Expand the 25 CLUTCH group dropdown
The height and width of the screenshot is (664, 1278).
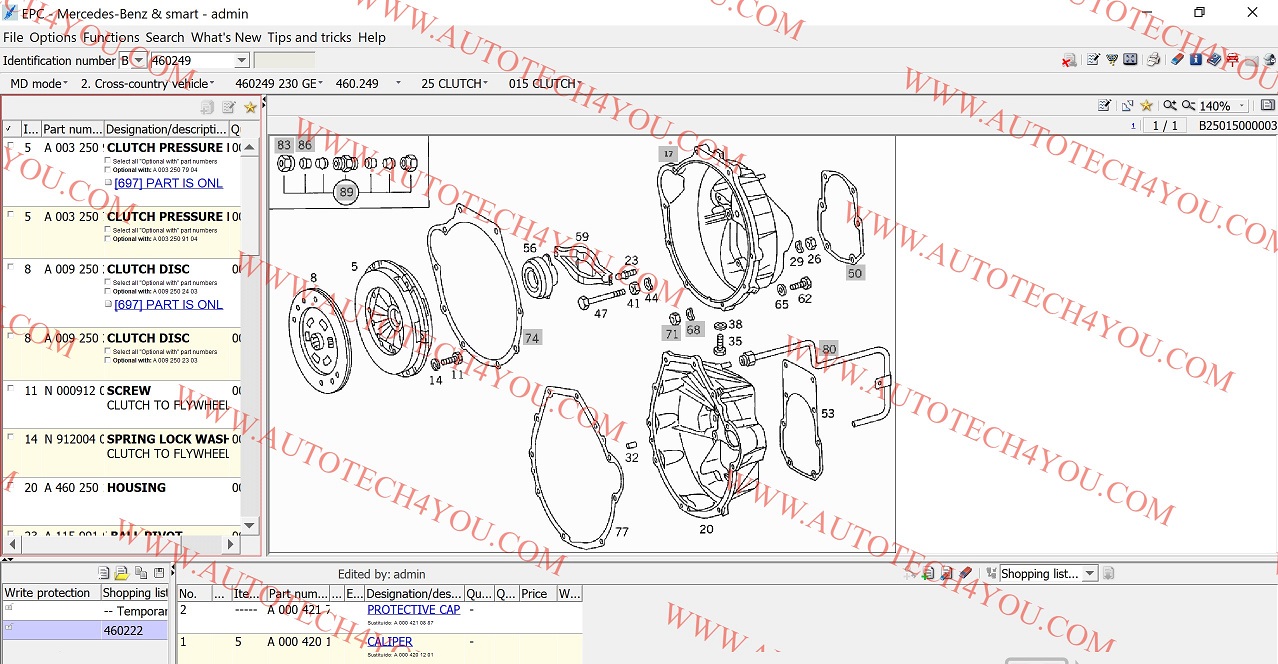[486, 83]
